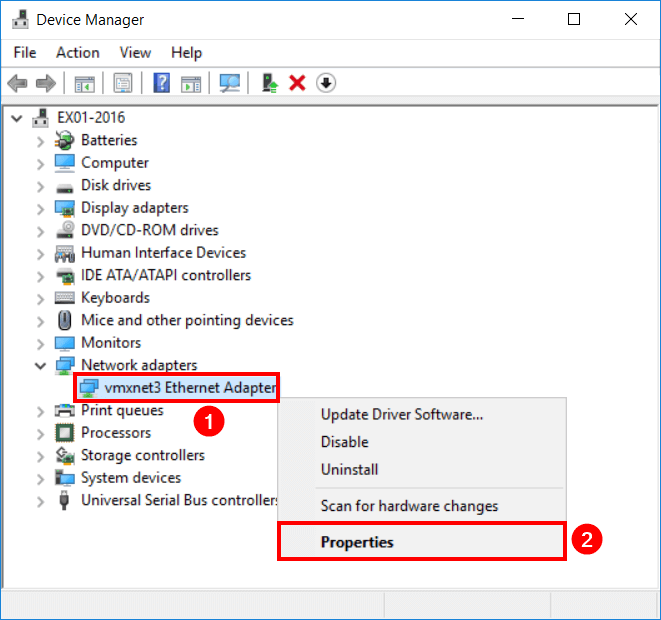Click the Properties sheet toolbar icon
The width and height of the screenshot is (661, 620).
pyautogui.click(x=123, y=83)
